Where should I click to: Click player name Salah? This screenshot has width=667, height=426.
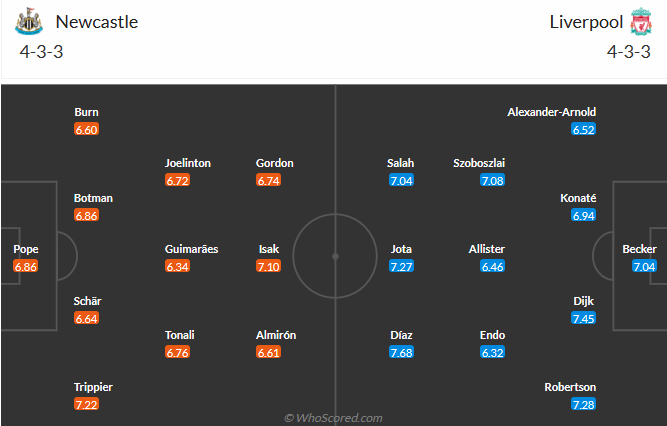pos(400,163)
